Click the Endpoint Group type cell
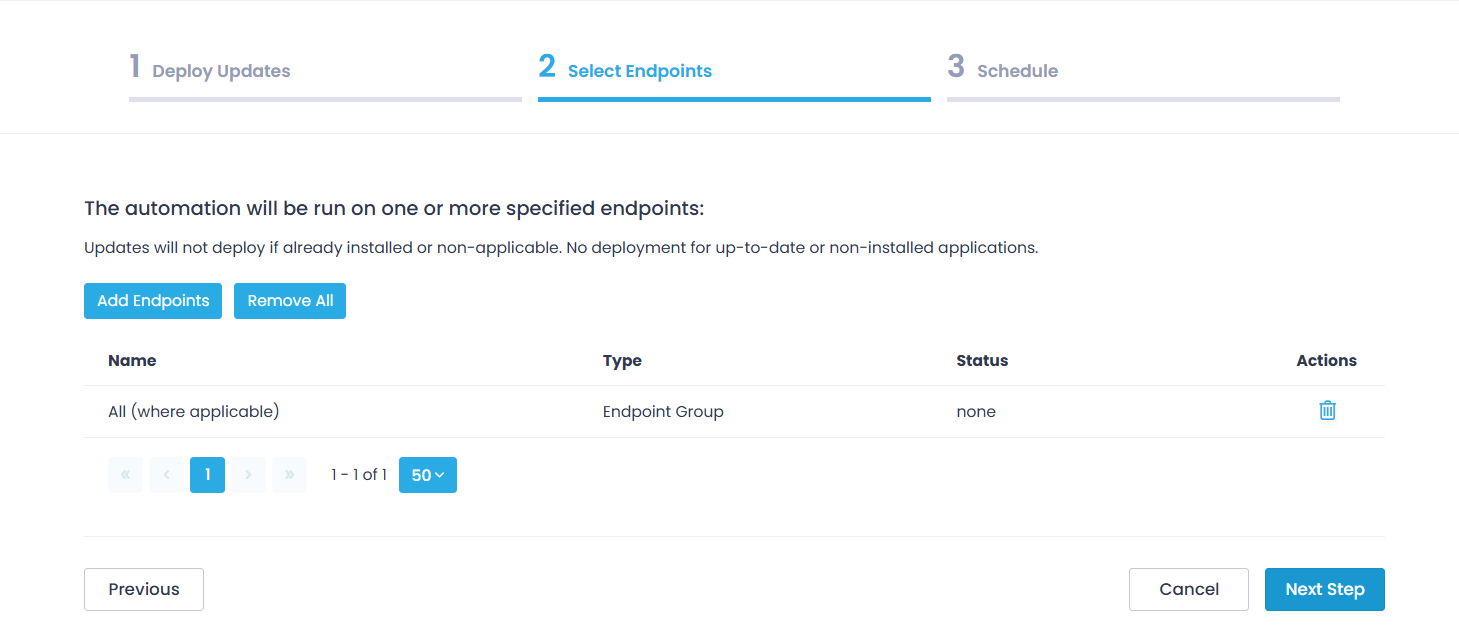 pos(663,412)
